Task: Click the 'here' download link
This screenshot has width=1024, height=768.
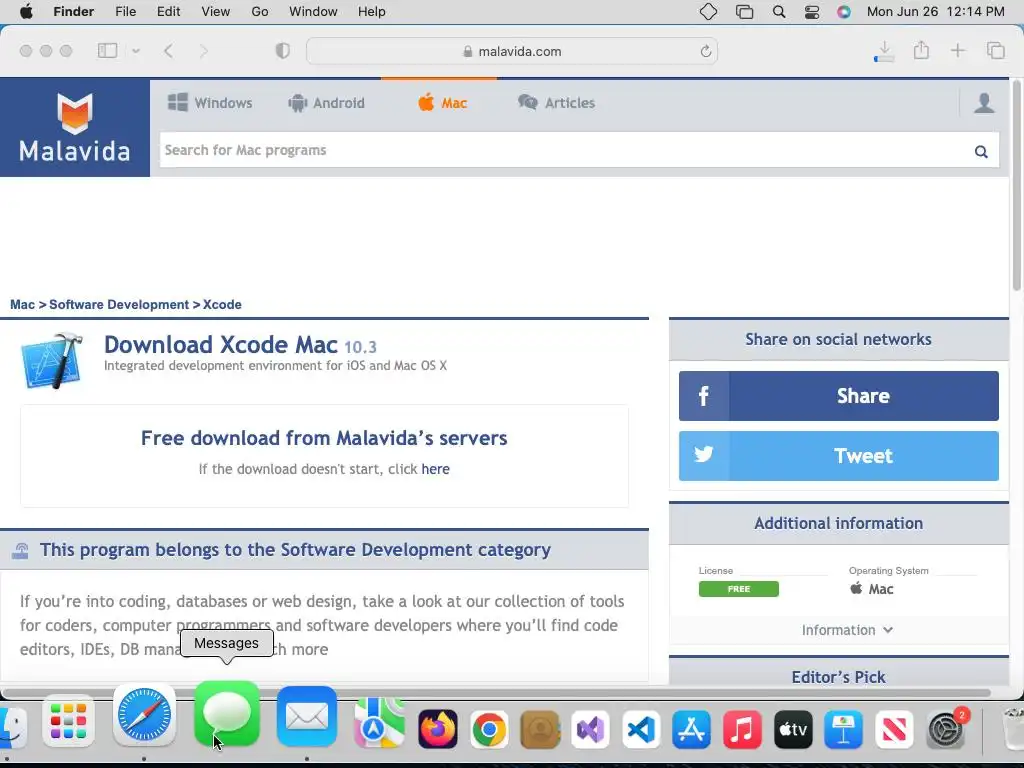Action: [x=436, y=469]
